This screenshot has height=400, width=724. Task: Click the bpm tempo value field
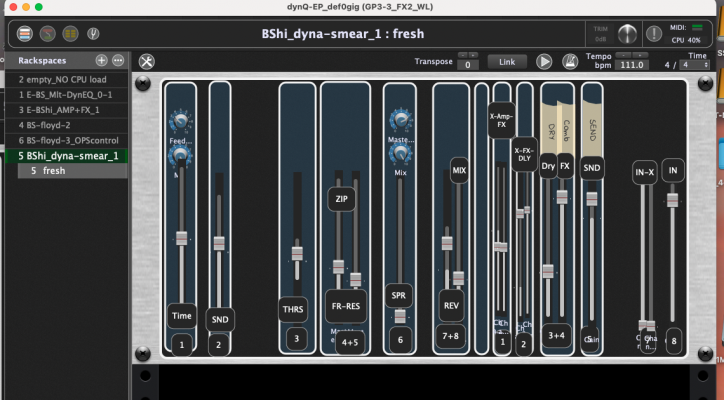(632, 65)
